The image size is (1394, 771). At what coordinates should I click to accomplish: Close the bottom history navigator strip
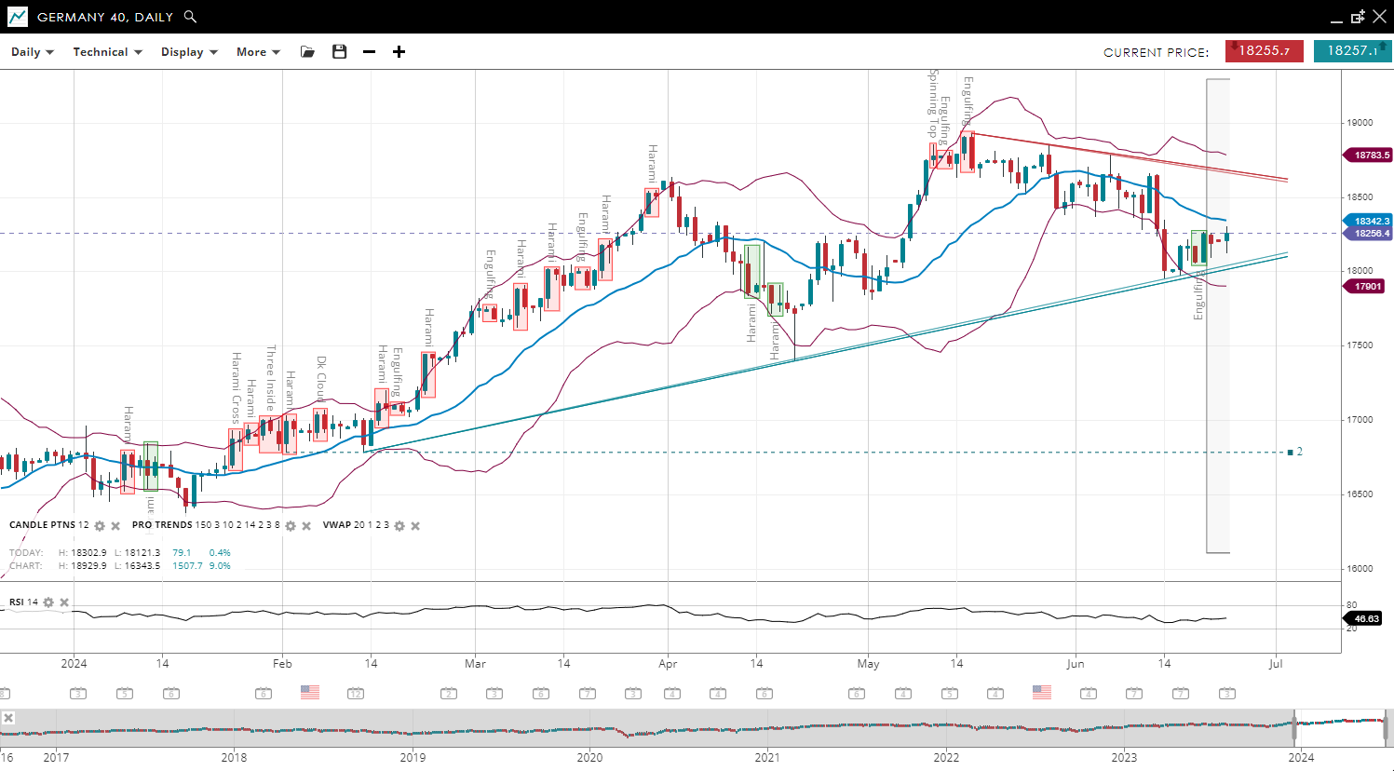click(x=8, y=718)
